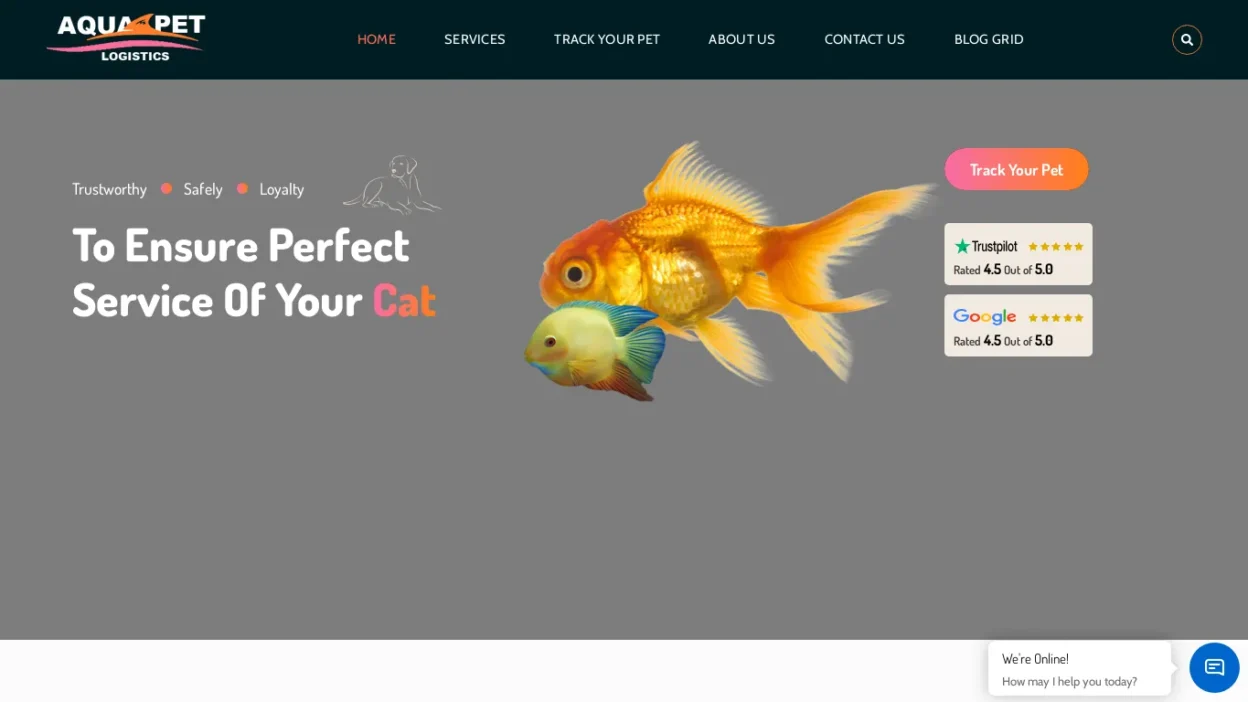The width and height of the screenshot is (1248, 702).
Task: Open the About Us page
Action: 742,40
